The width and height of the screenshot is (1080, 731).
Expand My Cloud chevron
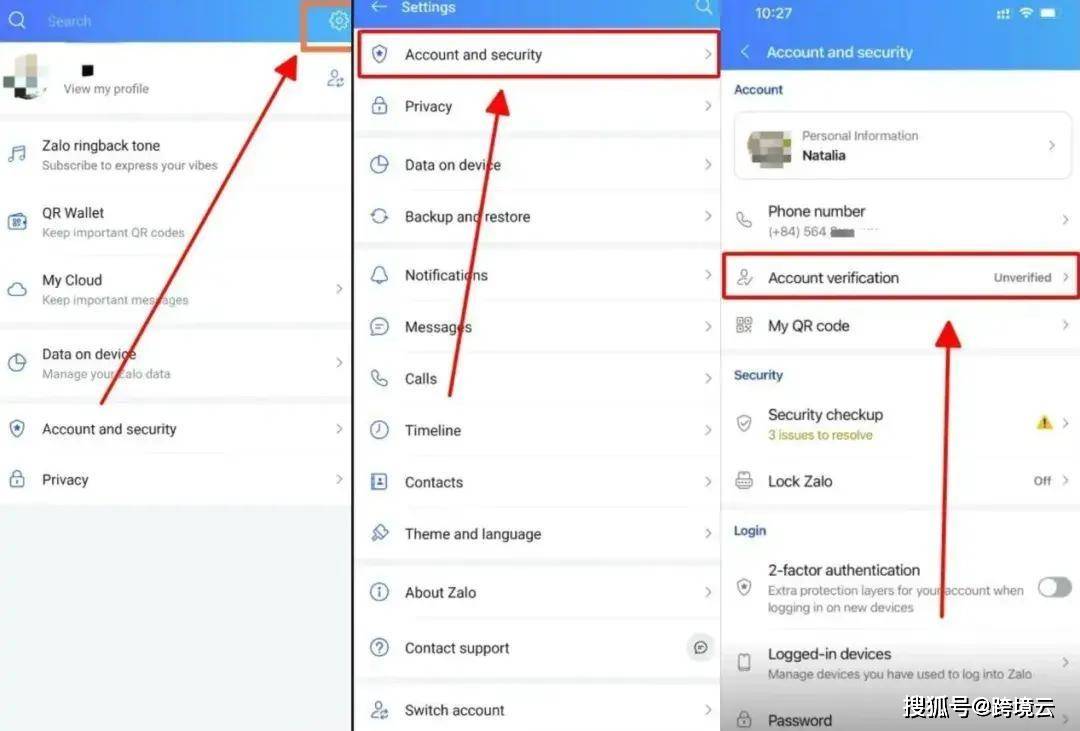point(339,289)
